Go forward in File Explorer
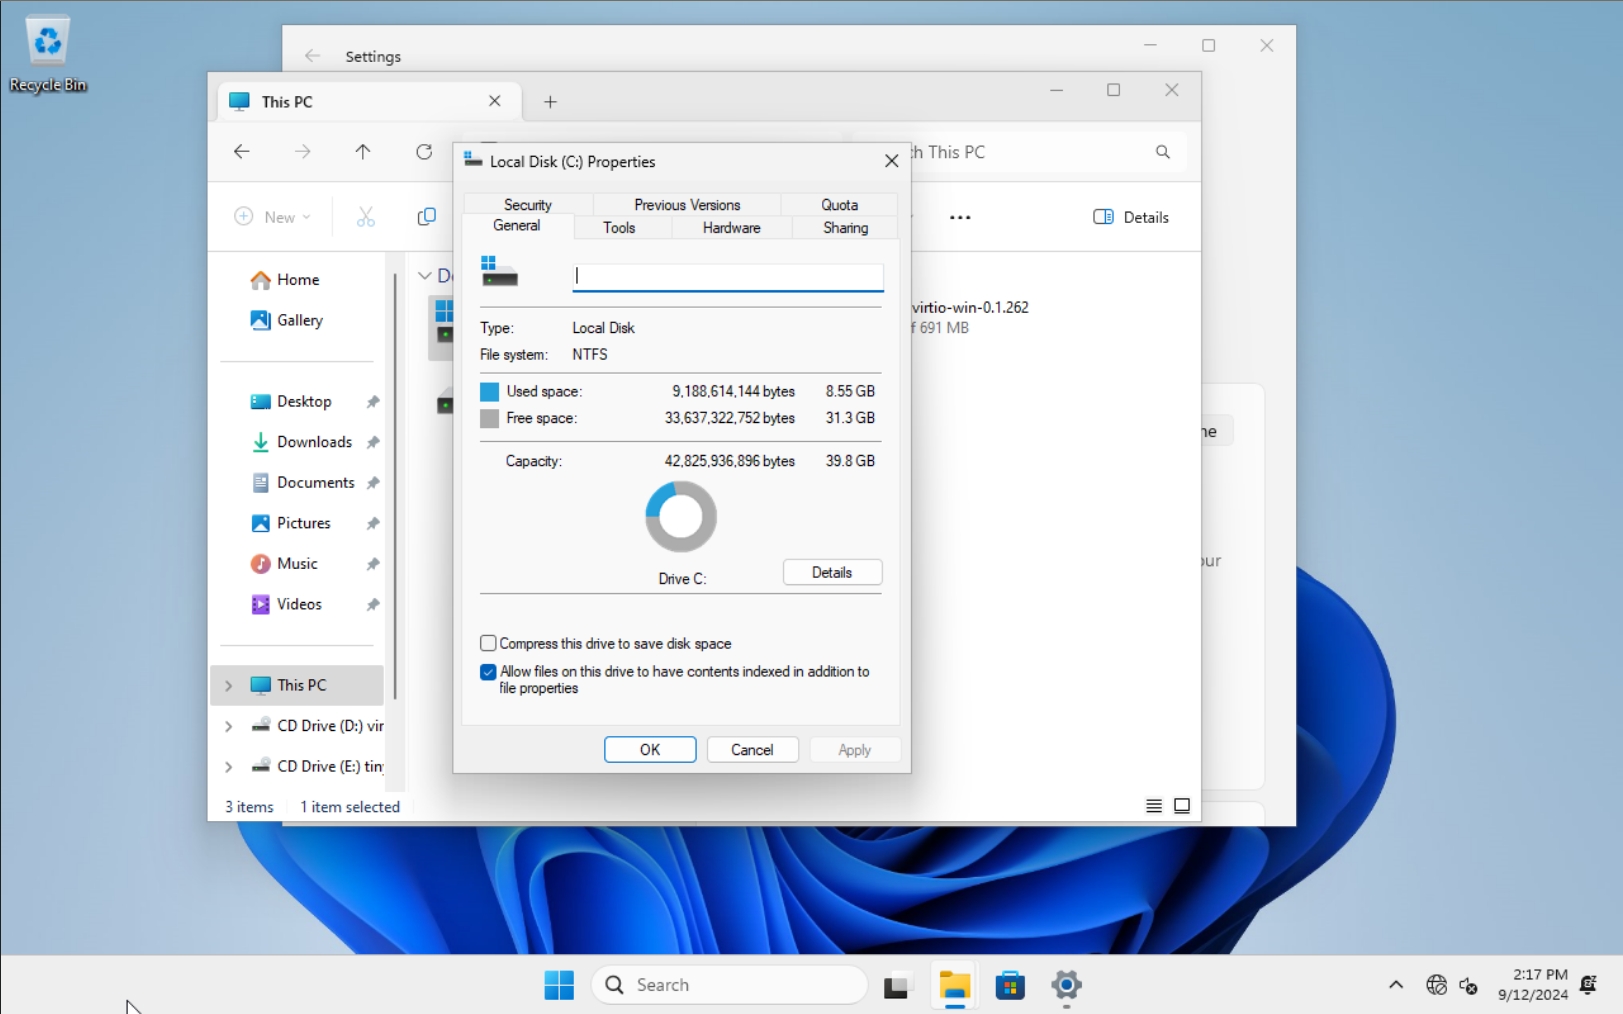Screen dimensions: 1623x1014 [303, 152]
